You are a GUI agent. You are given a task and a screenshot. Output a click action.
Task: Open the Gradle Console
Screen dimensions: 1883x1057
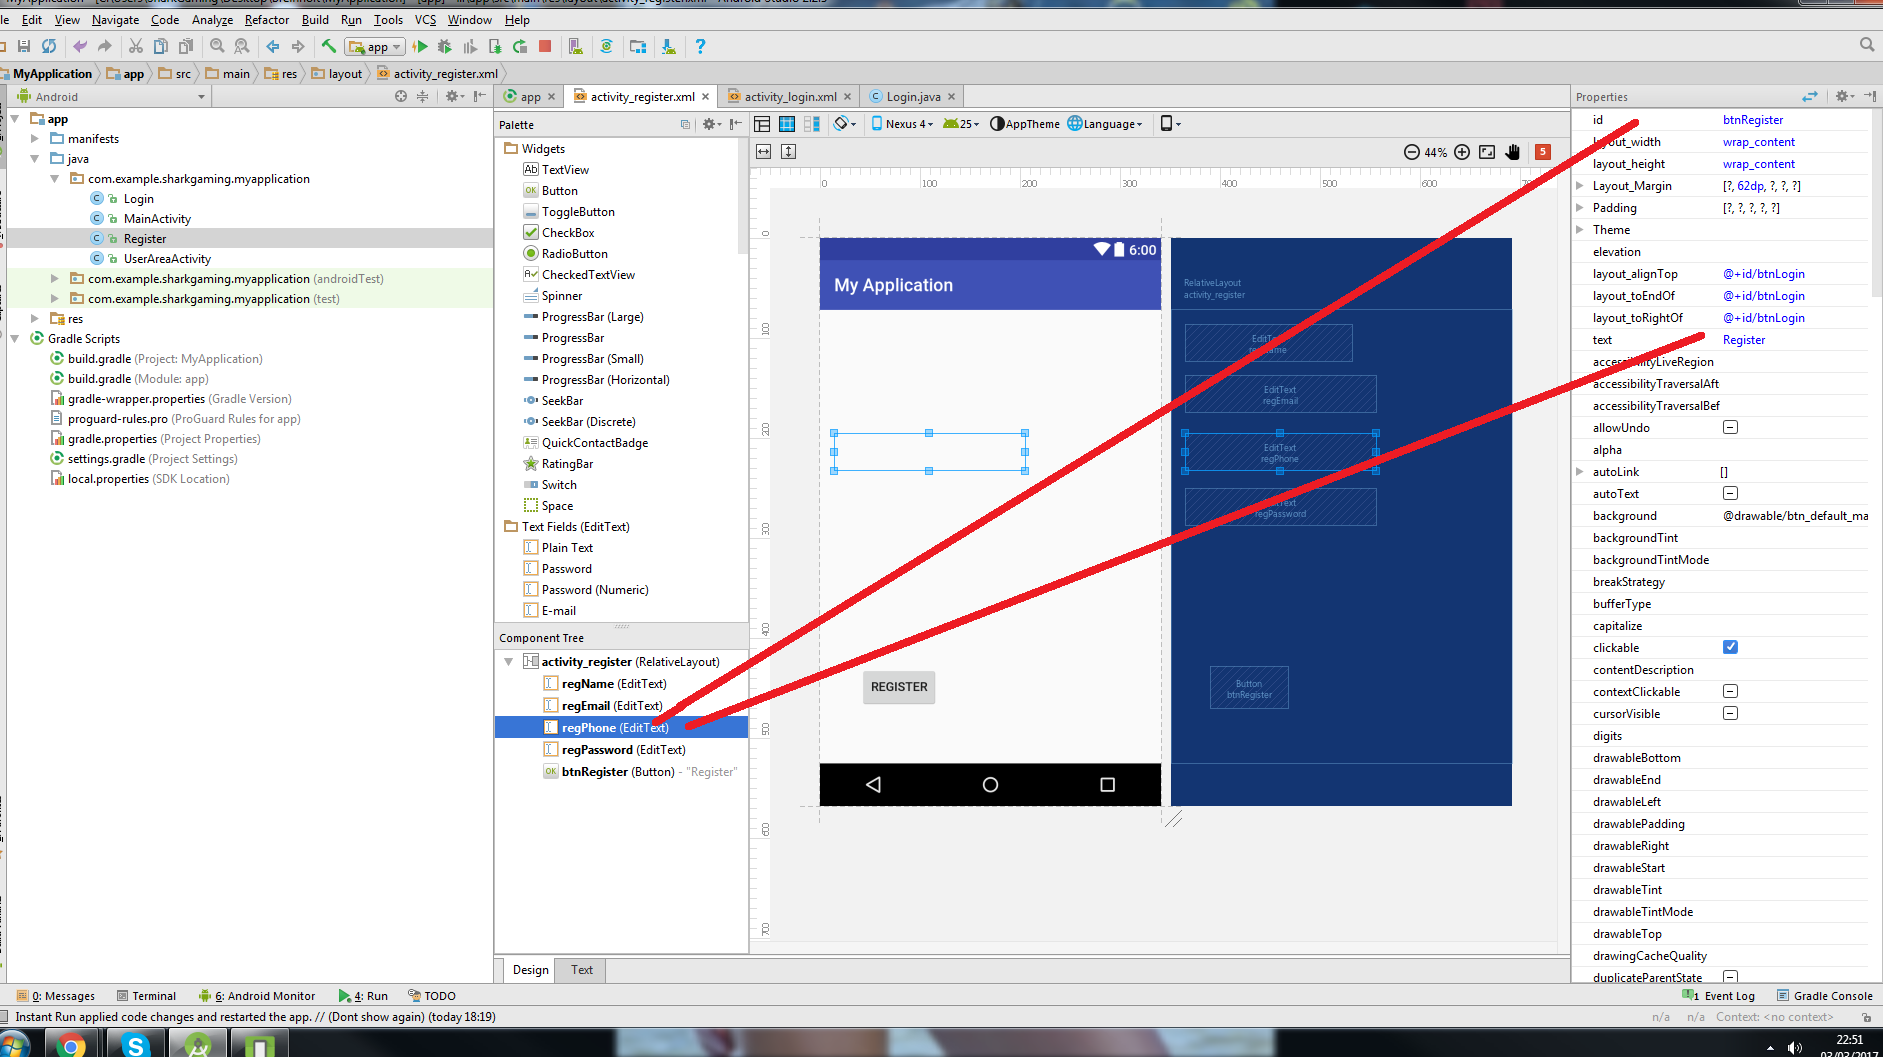click(1825, 995)
